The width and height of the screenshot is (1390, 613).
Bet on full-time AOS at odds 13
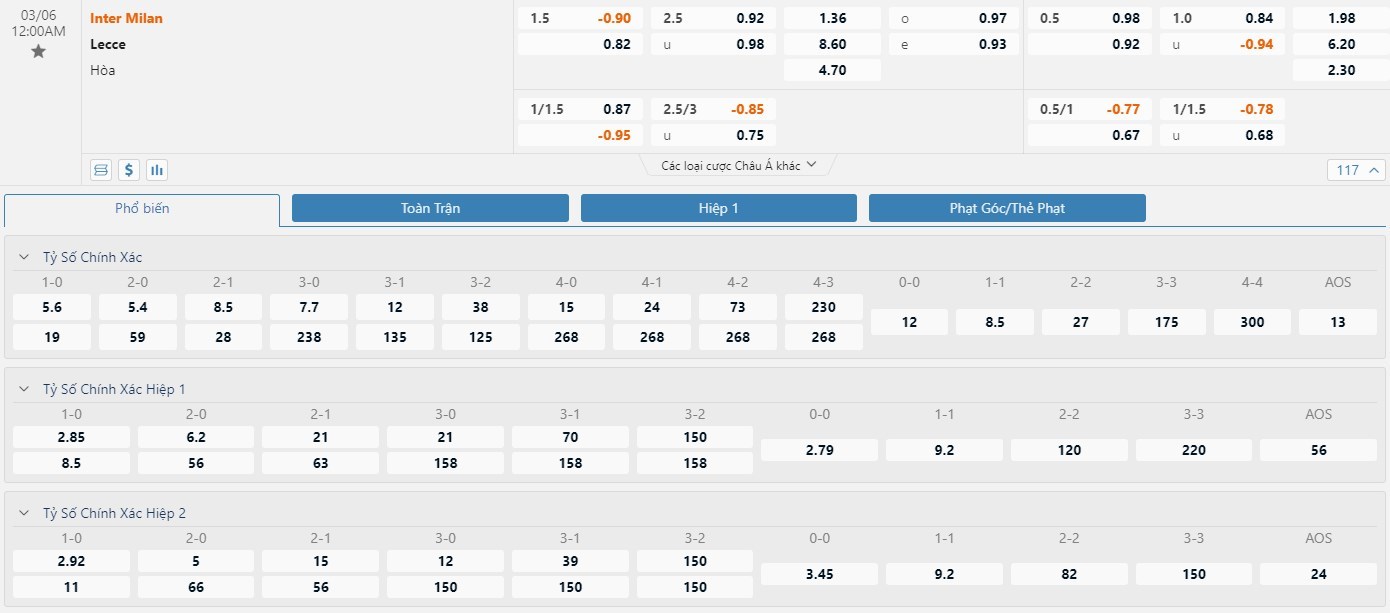1337,322
